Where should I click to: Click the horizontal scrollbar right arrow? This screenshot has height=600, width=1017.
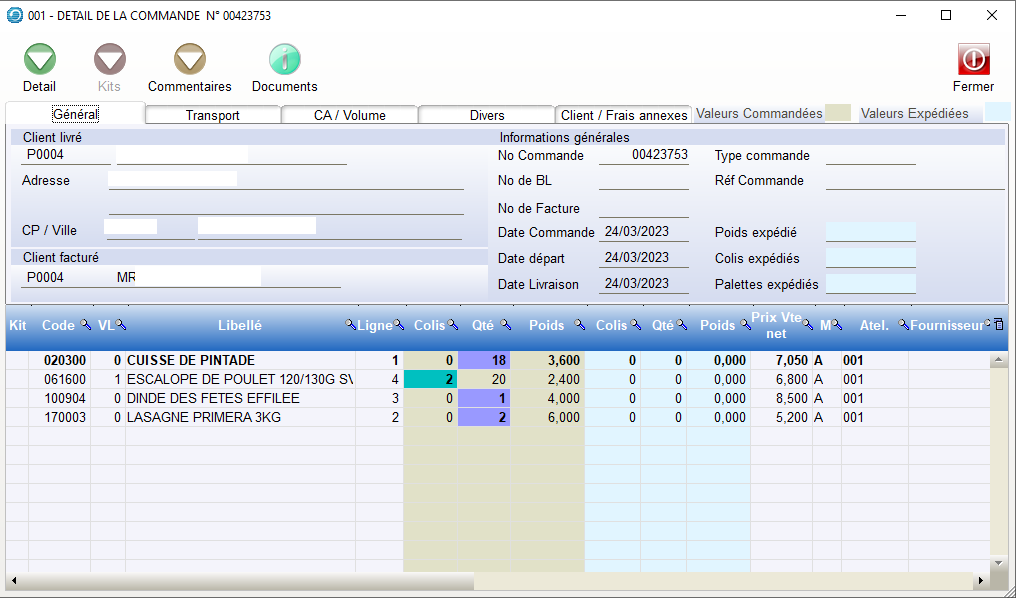[981, 581]
